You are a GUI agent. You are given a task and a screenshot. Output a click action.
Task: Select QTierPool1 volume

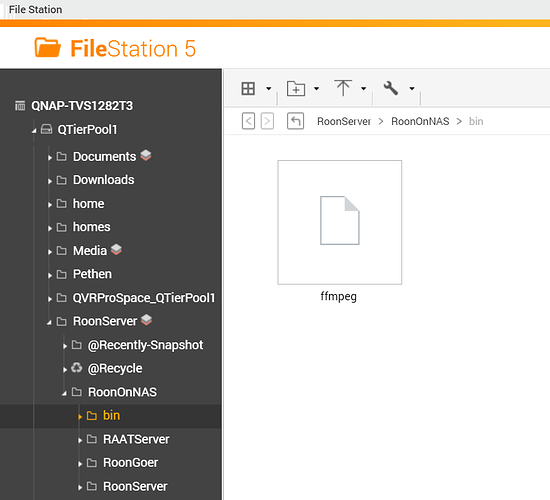coord(87,130)
